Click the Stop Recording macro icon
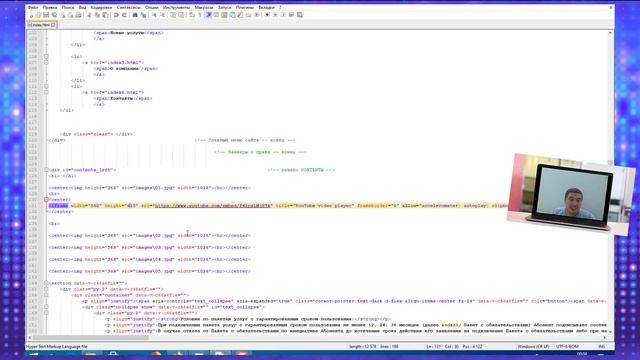The width and height of the screenshot is (640, 360). [x=275, y=15]
